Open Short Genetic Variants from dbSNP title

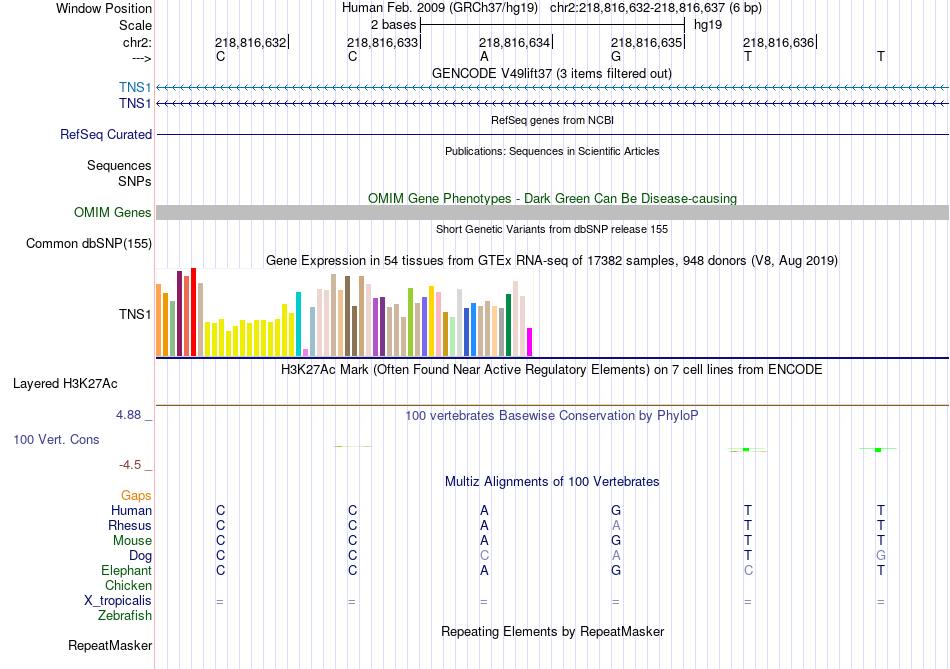[x=552, y=229]
